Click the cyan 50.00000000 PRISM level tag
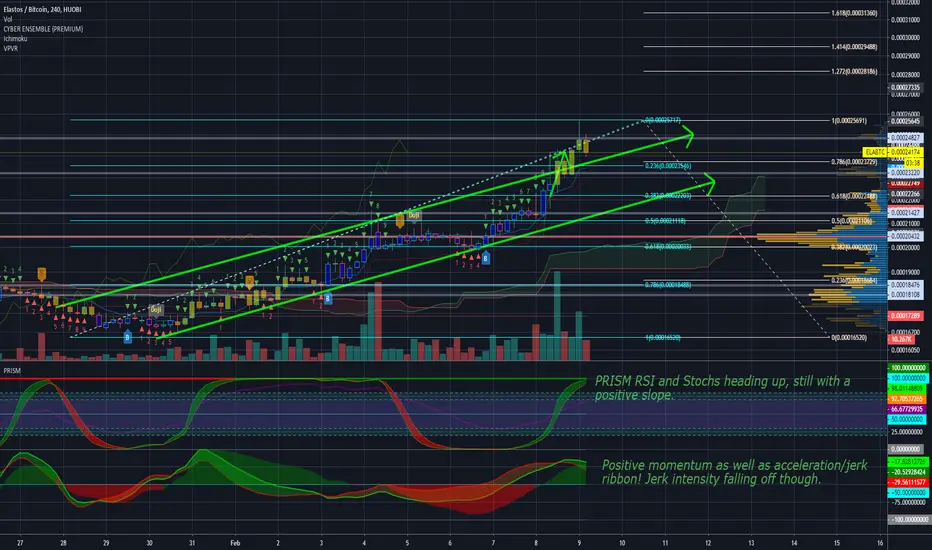 907,419
